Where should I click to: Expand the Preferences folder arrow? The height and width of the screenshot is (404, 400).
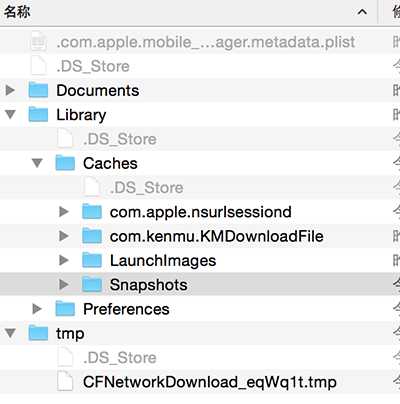[x=37, y=309]
